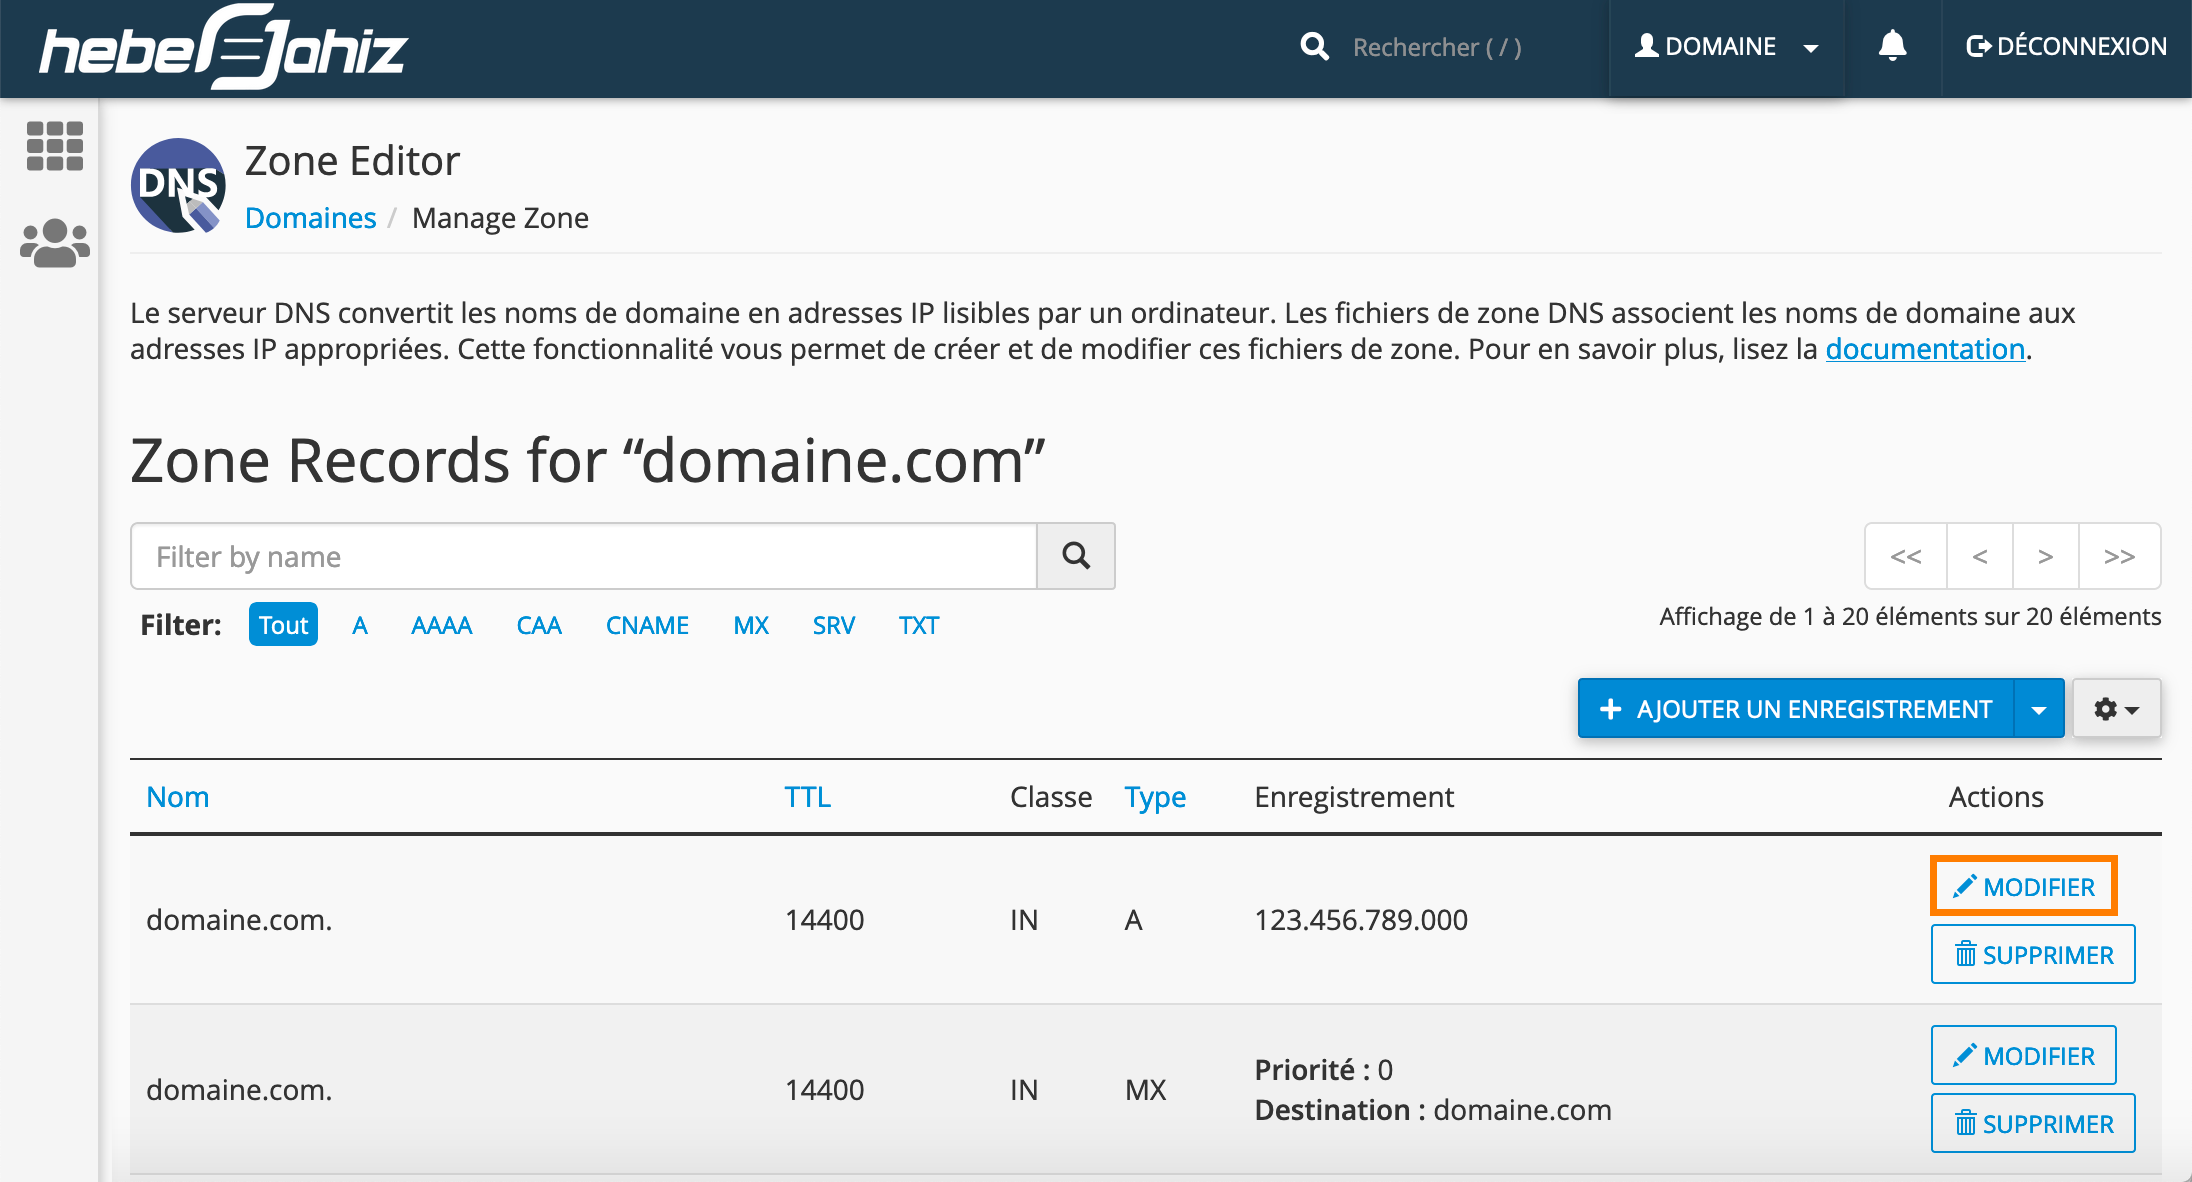Filter records by MX type
The image size is (2192, 1182).
[751, 625]
